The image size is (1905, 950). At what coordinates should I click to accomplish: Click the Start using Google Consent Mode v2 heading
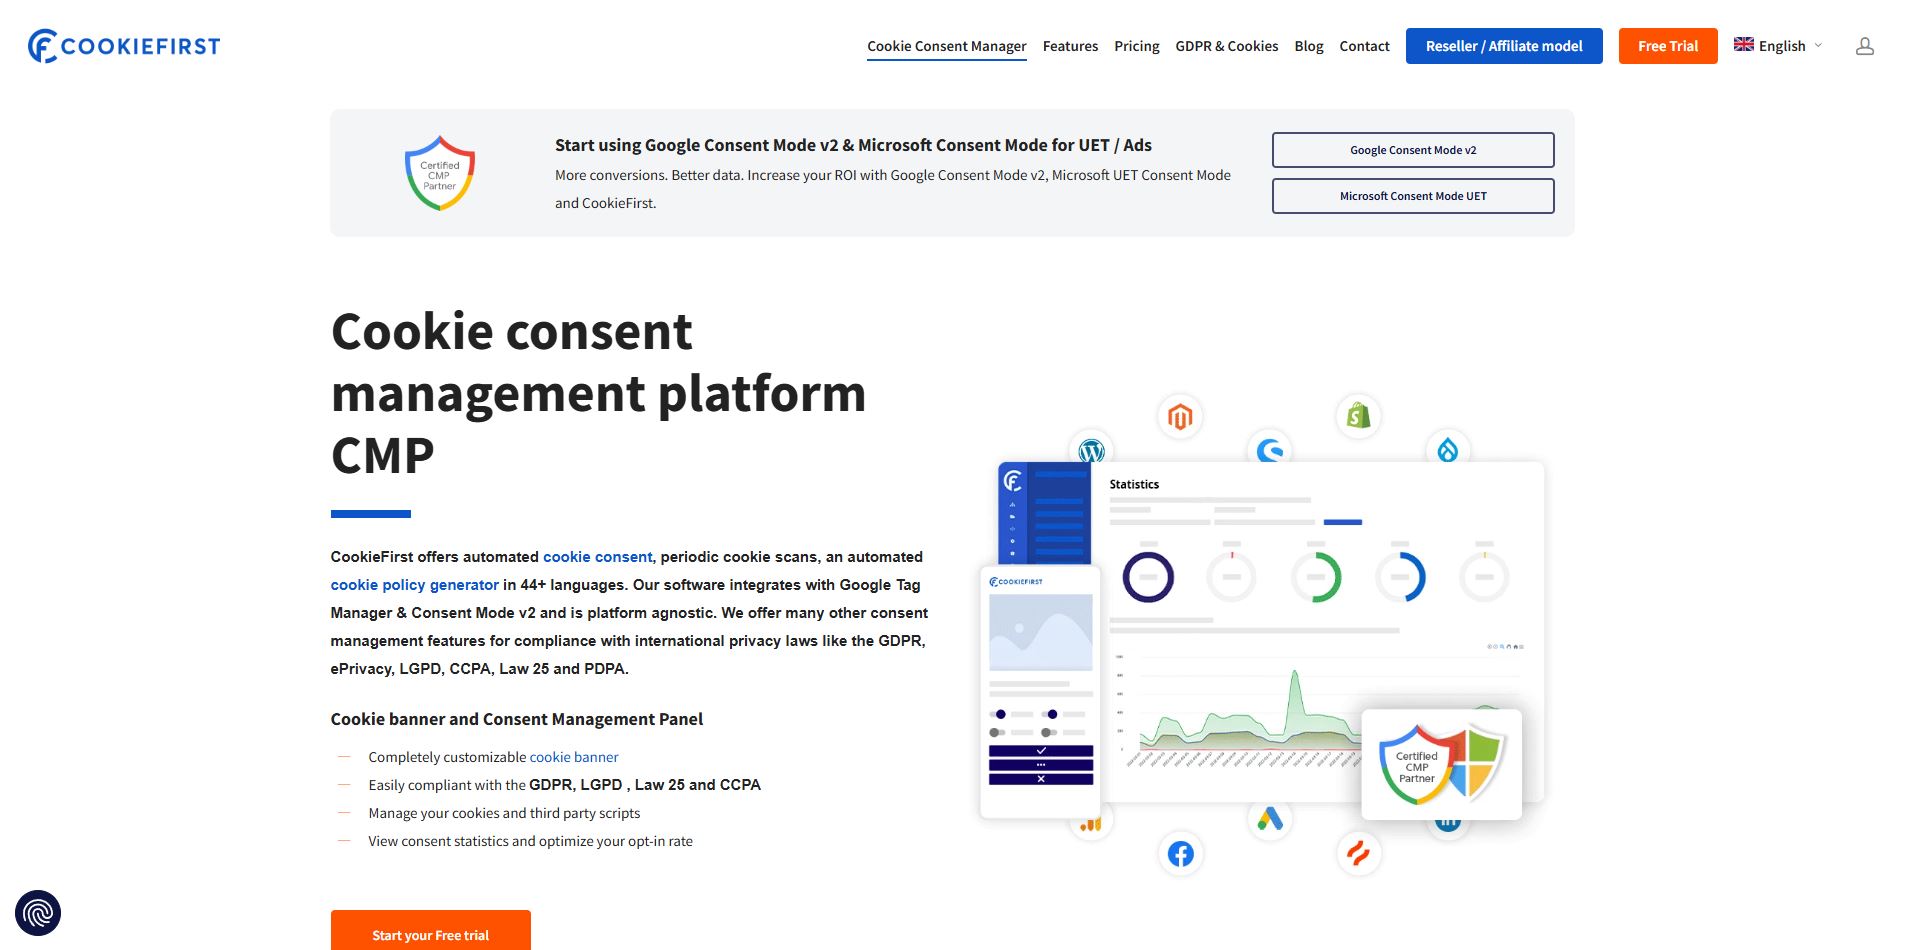(853, 145)
